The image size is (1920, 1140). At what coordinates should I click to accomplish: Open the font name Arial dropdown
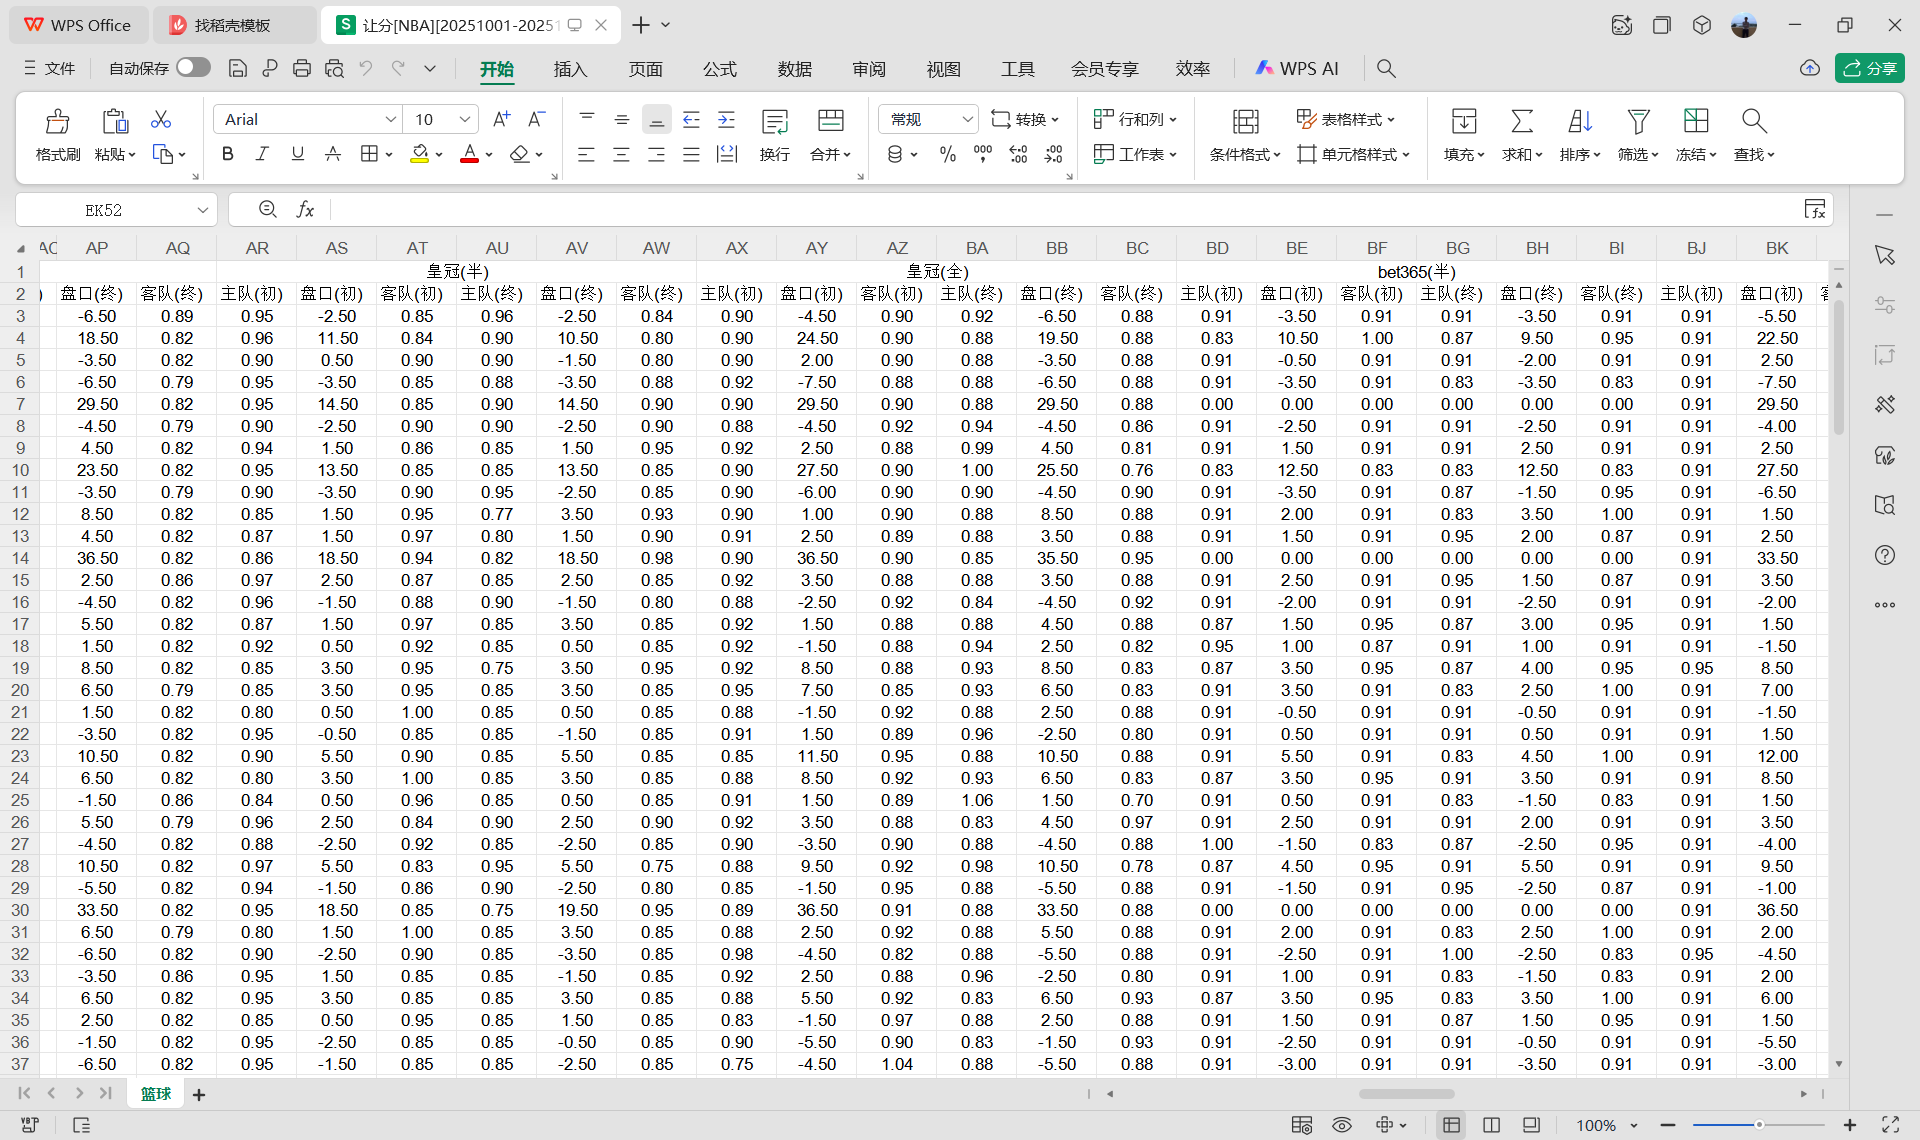tap(390, 119)
